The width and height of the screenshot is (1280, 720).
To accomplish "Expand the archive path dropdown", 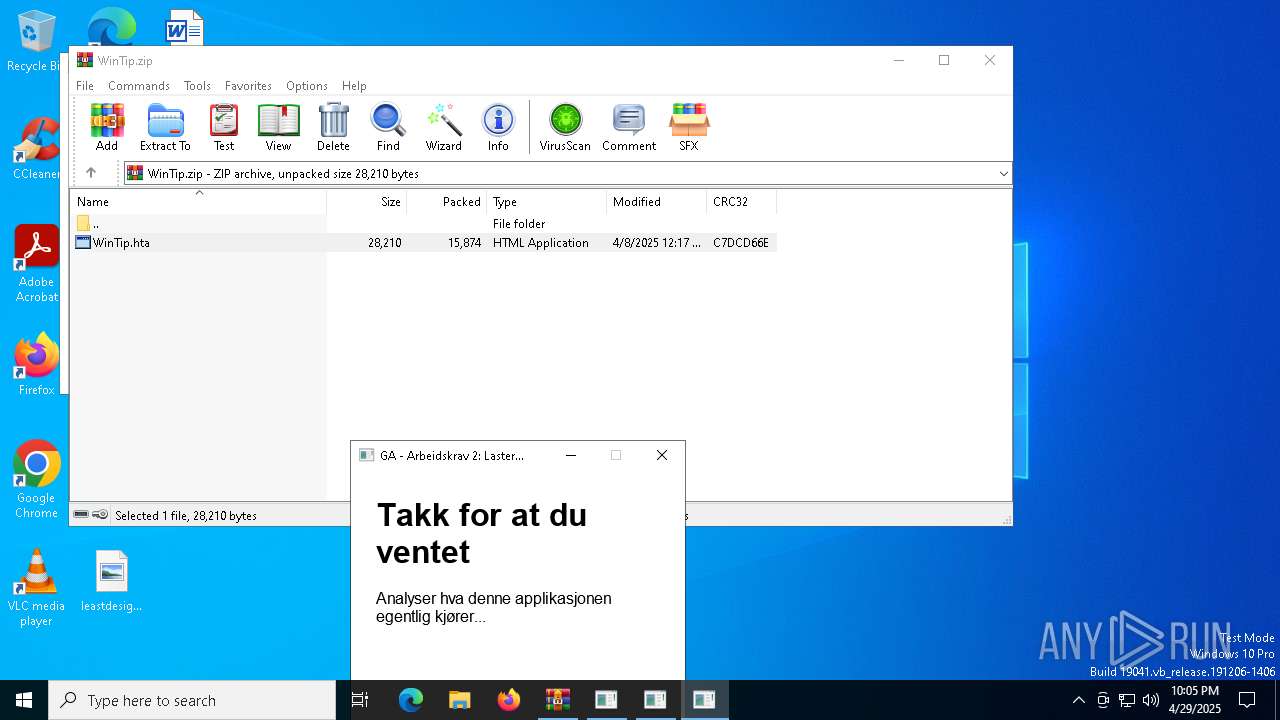I will click(x=1003, y=174).
